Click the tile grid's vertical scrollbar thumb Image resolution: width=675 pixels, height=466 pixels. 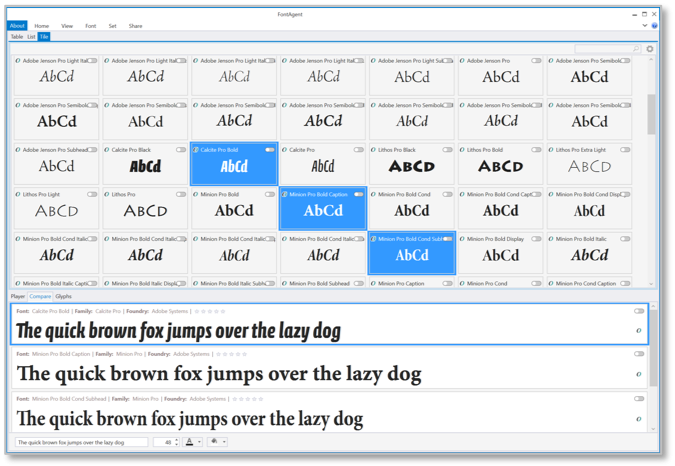click(651, 114)
